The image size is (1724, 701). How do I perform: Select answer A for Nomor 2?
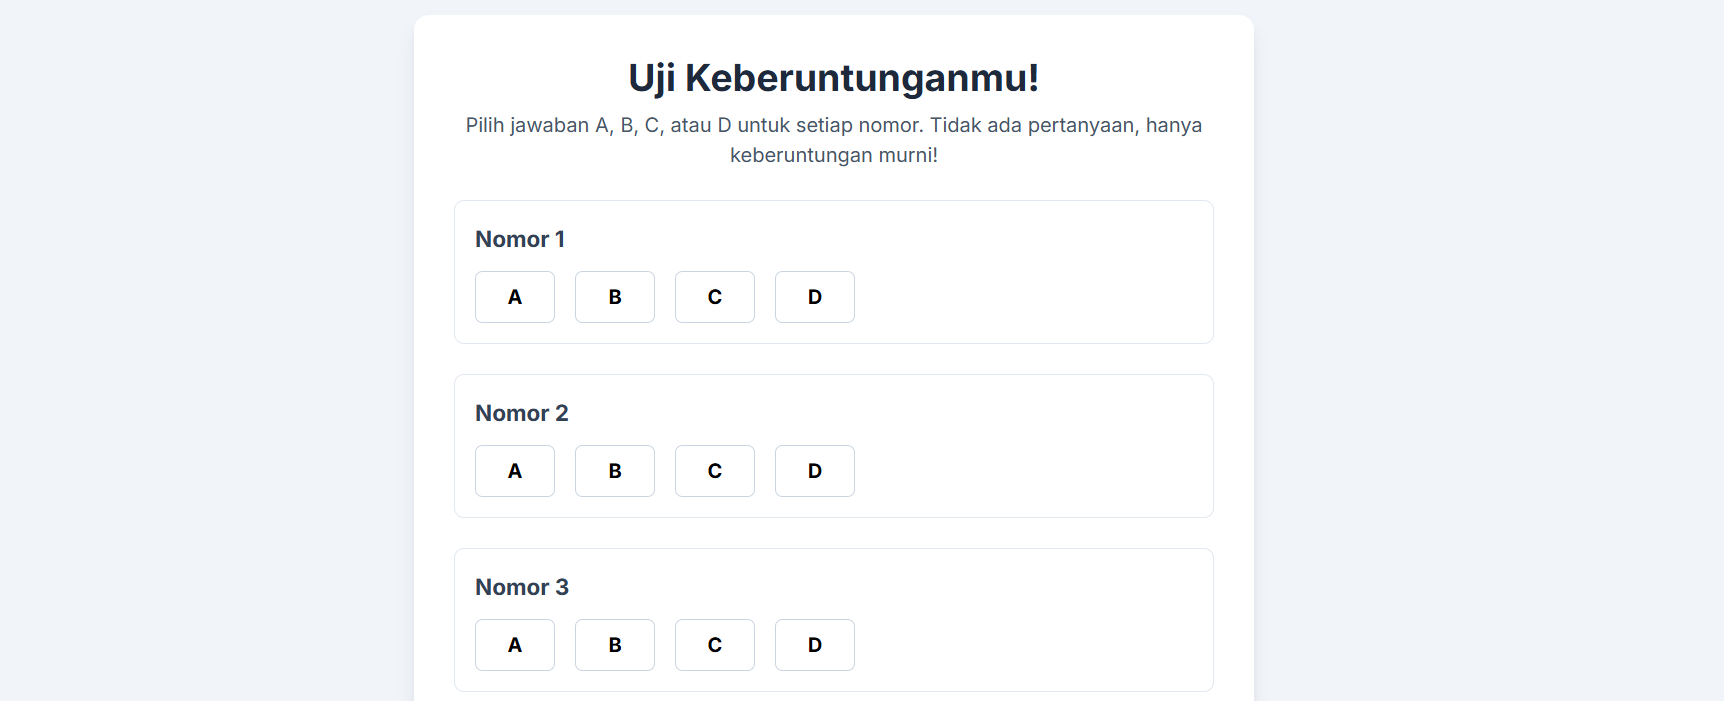click(x=515, y=471)
